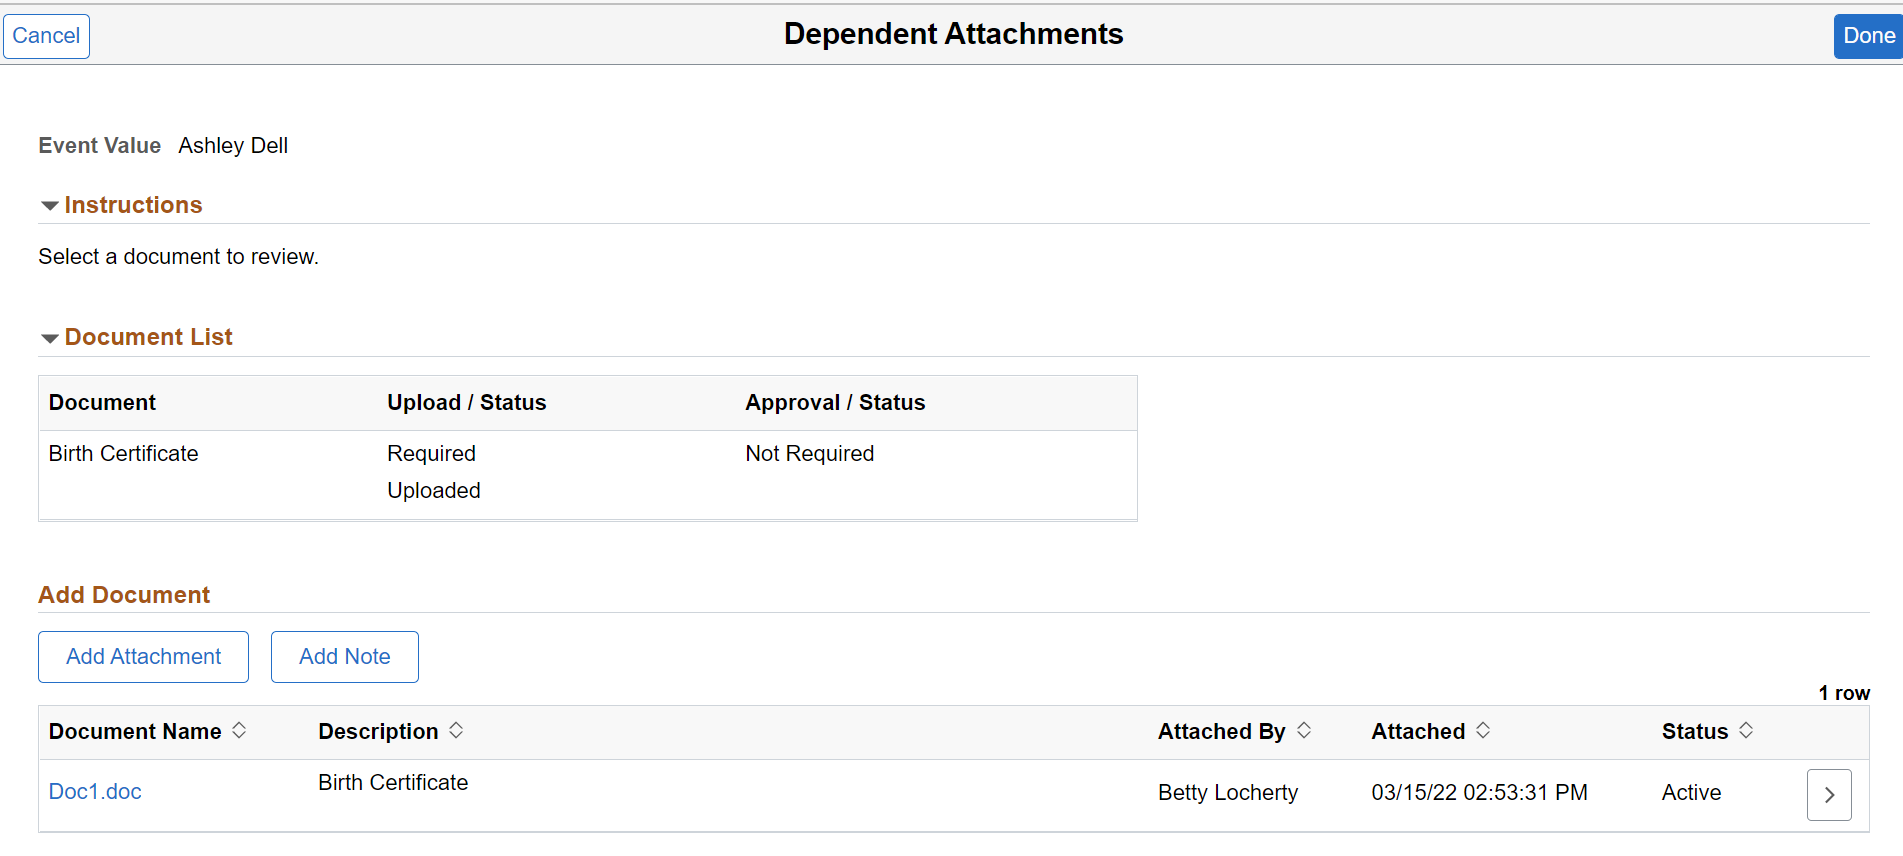Click the Description column sort icon
Viewport: 1903px width, 856px height.
coord(456,731)
